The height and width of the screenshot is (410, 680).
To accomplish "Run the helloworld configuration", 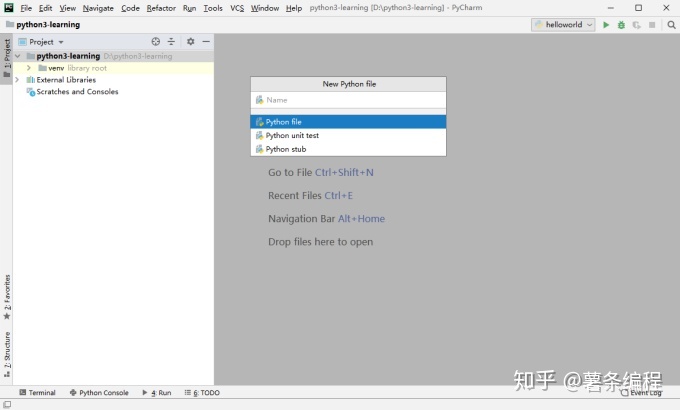I will pos(606,25).
